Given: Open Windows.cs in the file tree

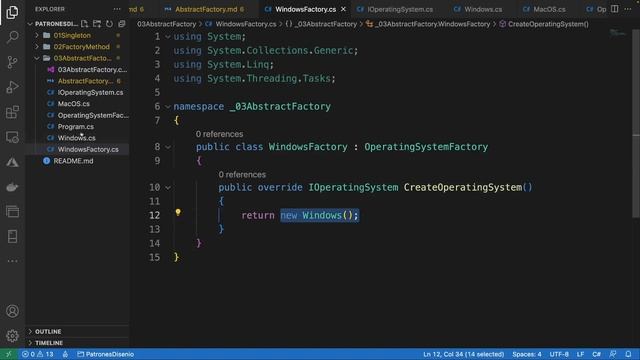Looking at the screenshot, I should (76, 138).
